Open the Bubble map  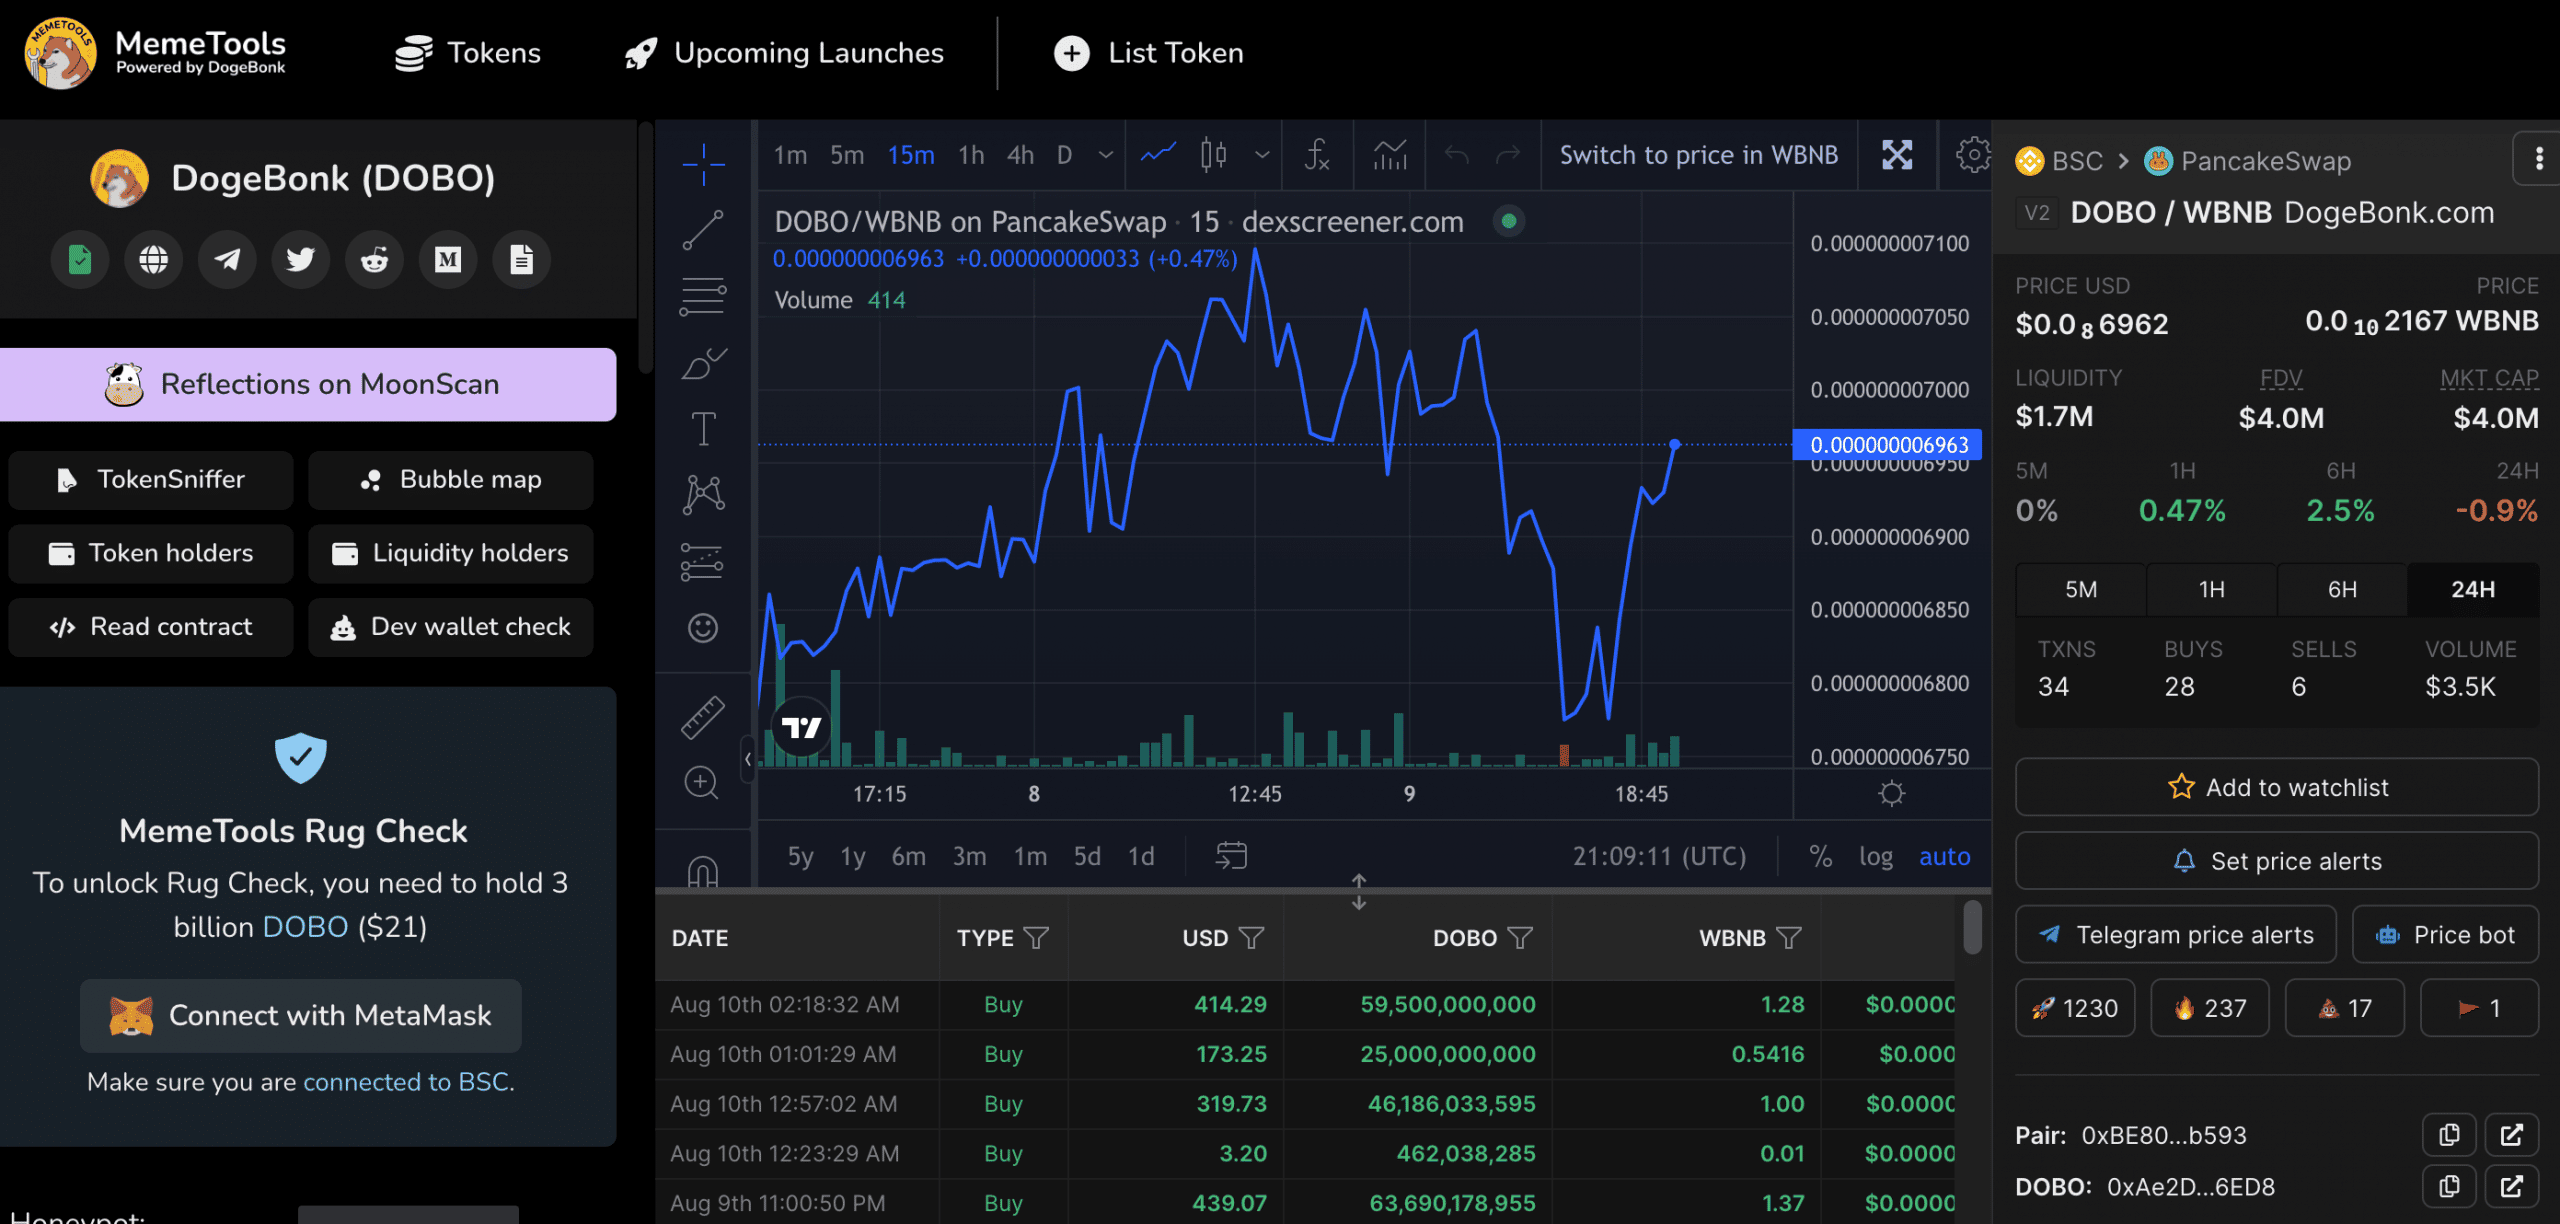pyautogui.click(x=451, y=480)
